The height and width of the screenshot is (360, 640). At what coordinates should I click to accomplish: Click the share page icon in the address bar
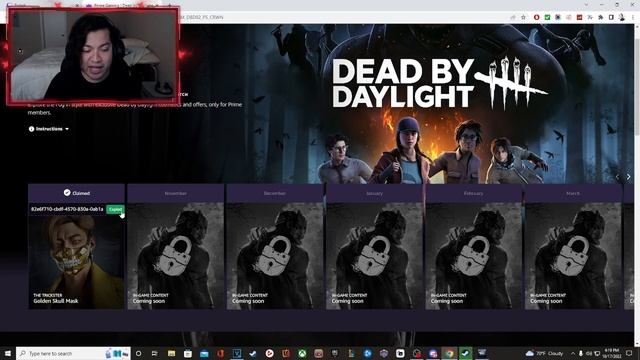coord(513,17)
